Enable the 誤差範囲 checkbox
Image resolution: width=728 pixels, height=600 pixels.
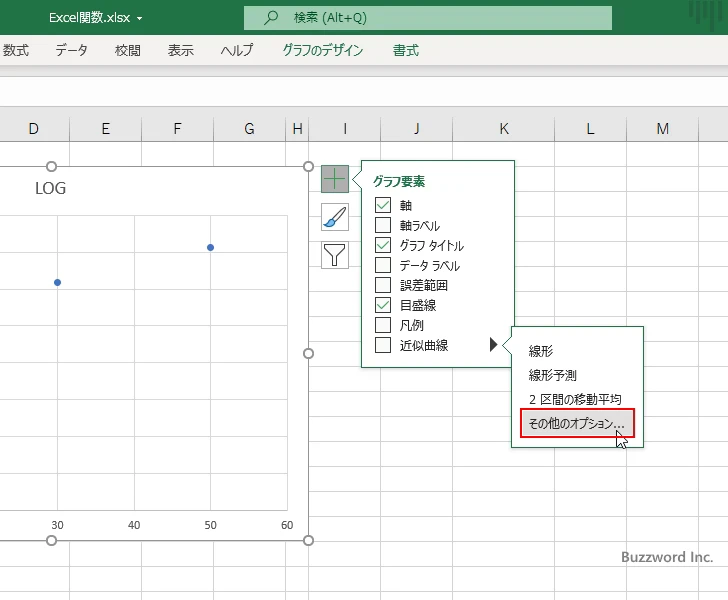(383, 285)
